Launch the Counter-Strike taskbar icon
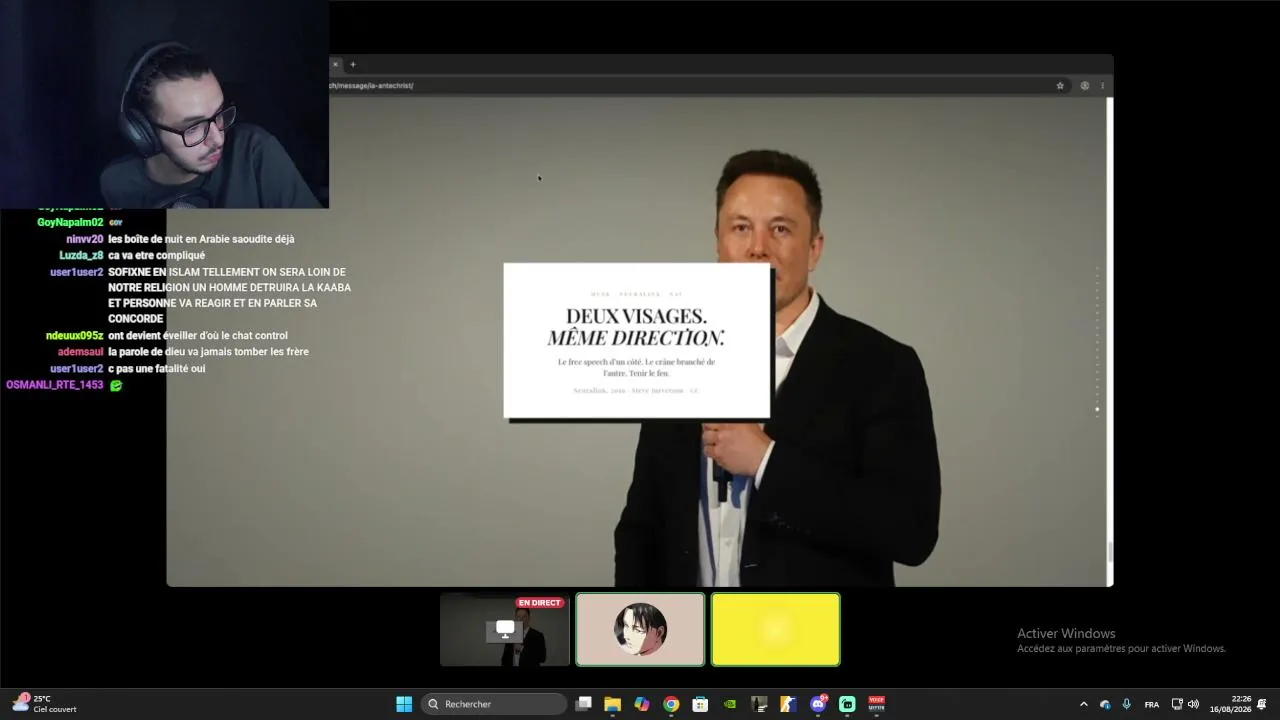The width and height of the screenshot is (1280, 720). click(788, 704)
